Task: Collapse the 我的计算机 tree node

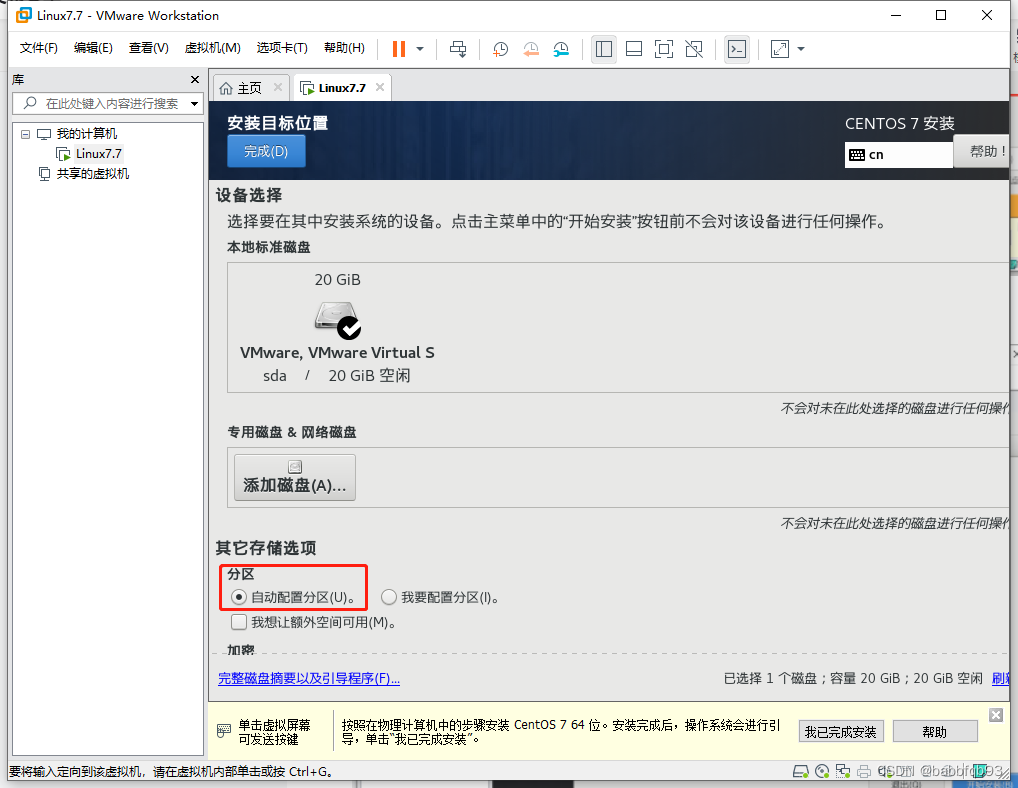Action: pos(25,134)
